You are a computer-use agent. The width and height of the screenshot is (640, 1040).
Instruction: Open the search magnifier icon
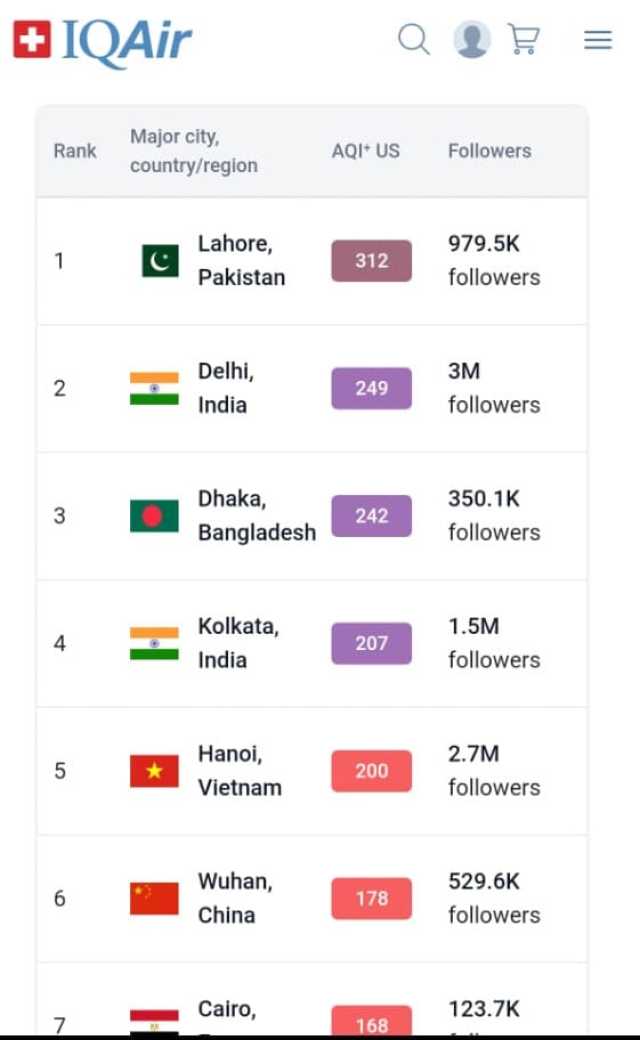click(414, 40)
